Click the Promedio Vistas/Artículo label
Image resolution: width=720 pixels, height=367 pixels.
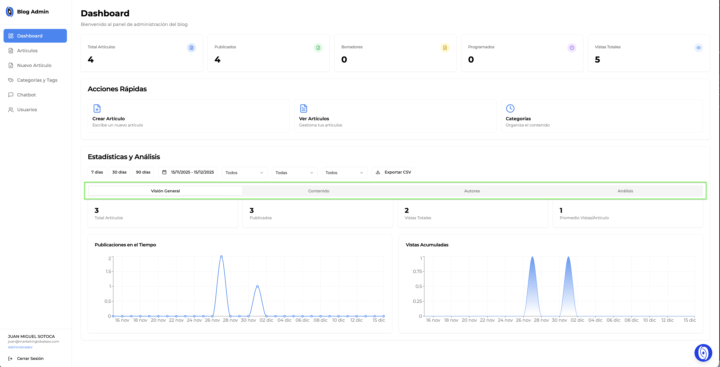coord(584,218)
